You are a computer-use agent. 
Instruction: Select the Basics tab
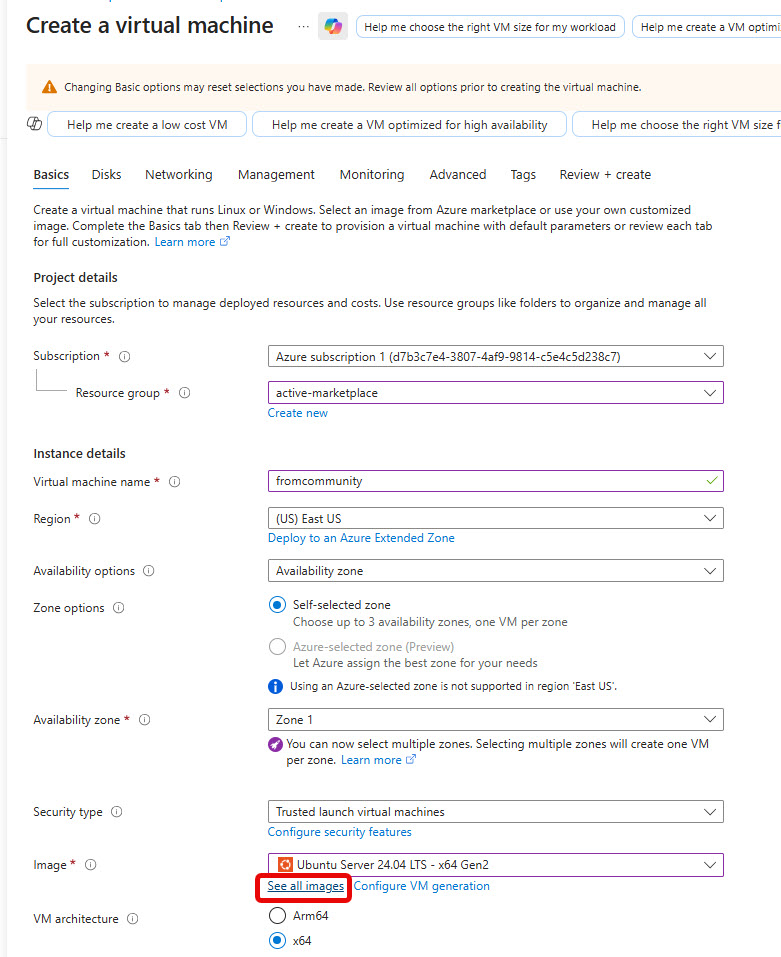pyautogui.click(x=51, y=175)
